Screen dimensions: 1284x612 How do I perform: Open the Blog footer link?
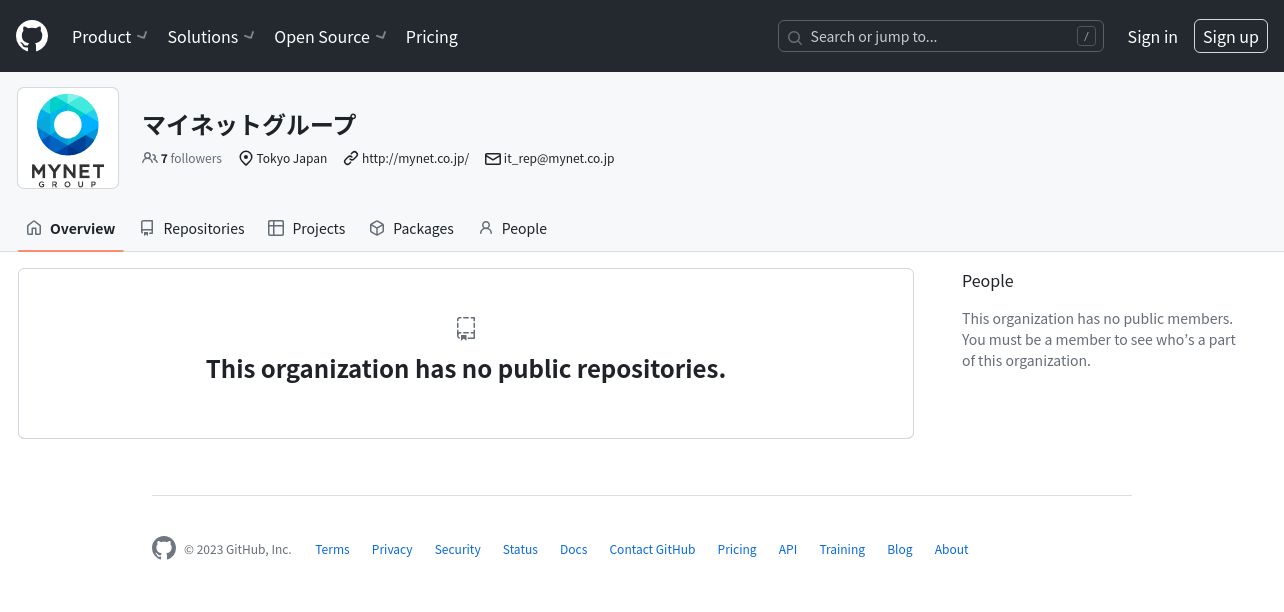[x=900, y=549]
